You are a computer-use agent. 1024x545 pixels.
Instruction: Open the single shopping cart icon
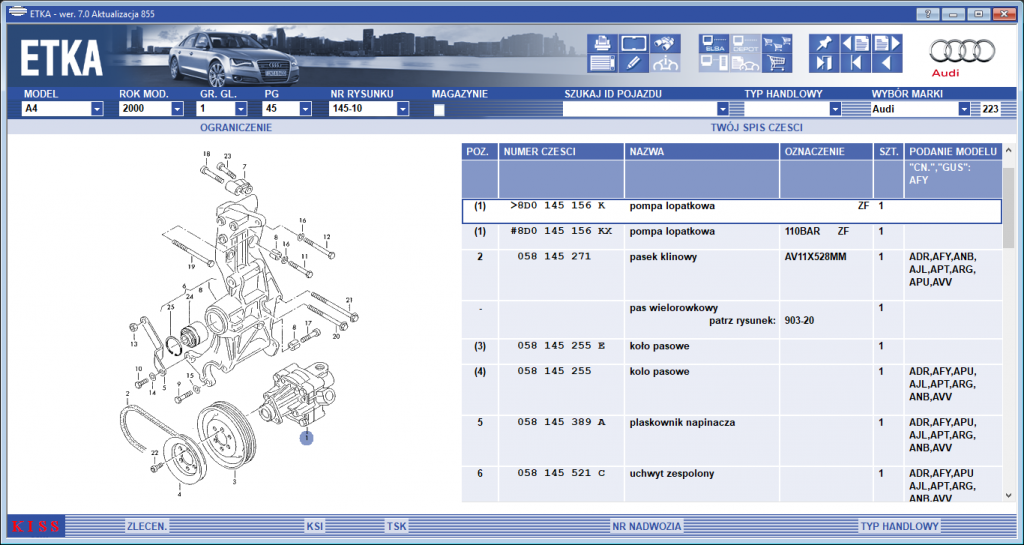click(777, 63)
